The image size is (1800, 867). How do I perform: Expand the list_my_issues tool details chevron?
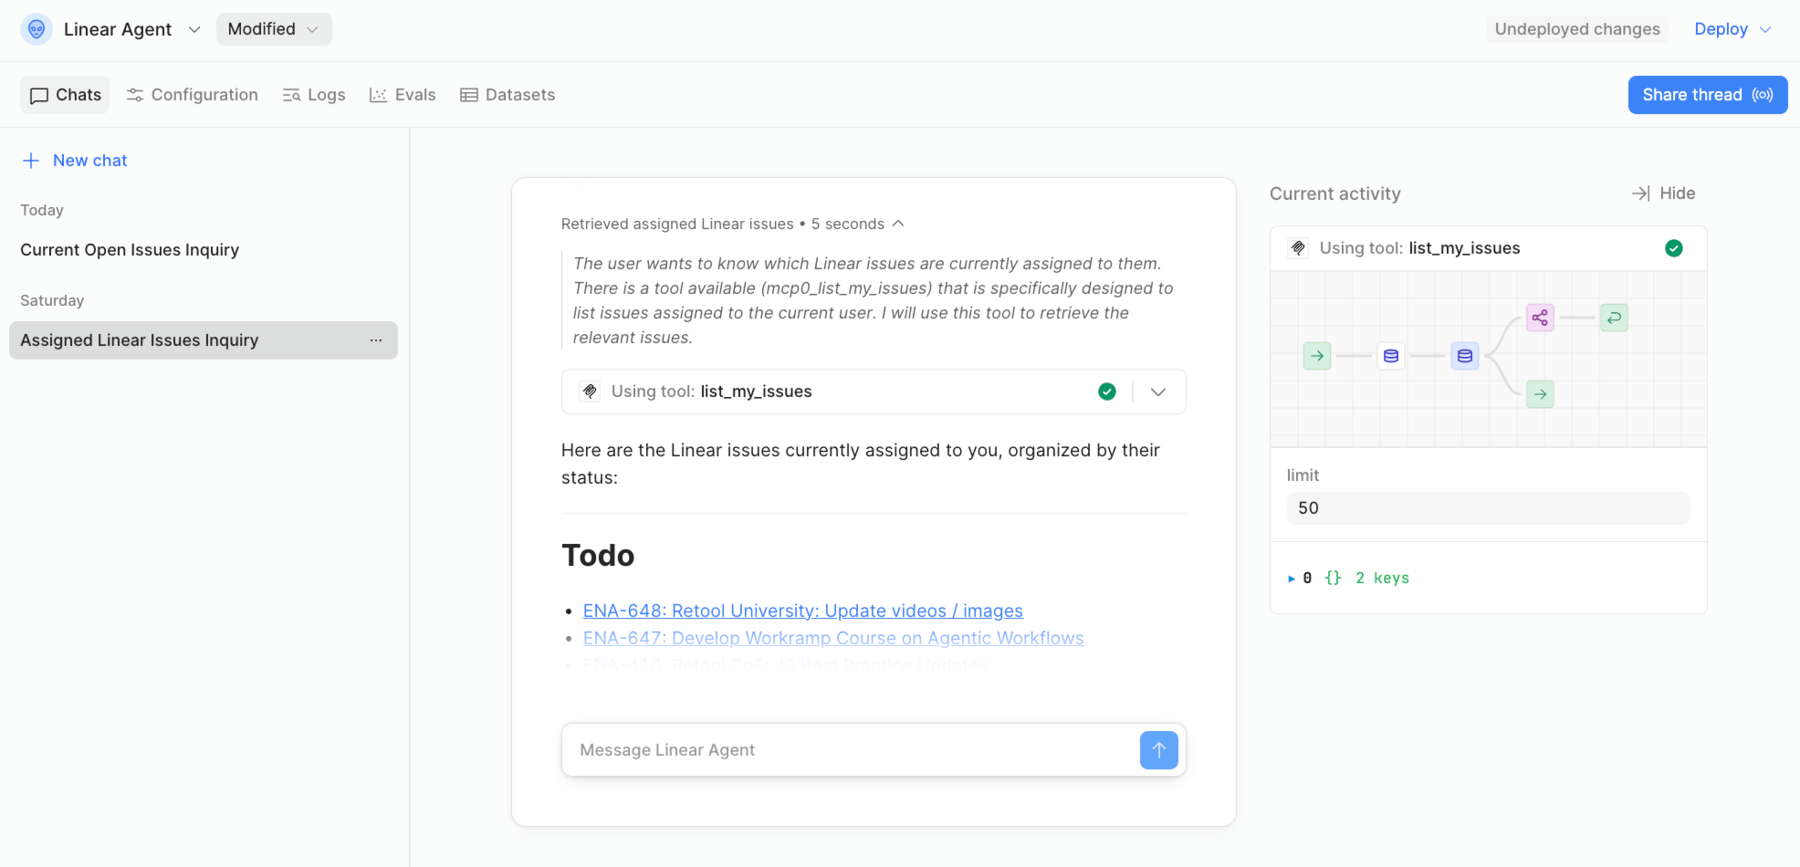click(1158, 392)
